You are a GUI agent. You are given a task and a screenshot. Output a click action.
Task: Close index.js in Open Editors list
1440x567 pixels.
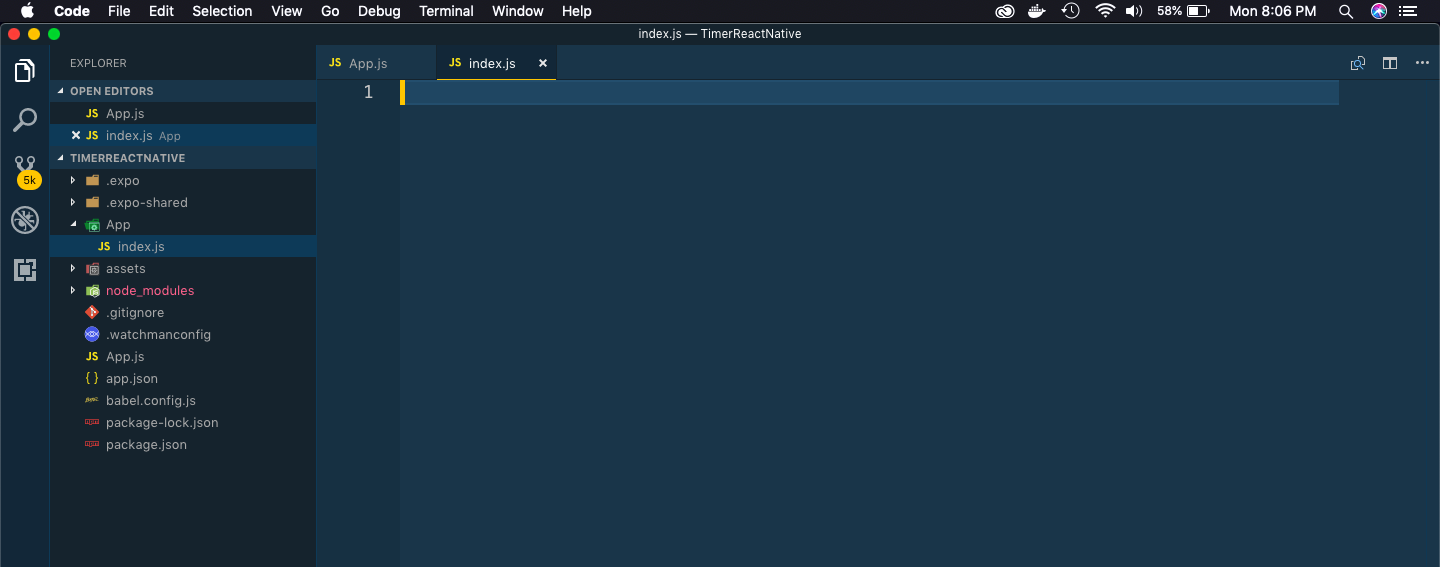(x=76, y=135)
